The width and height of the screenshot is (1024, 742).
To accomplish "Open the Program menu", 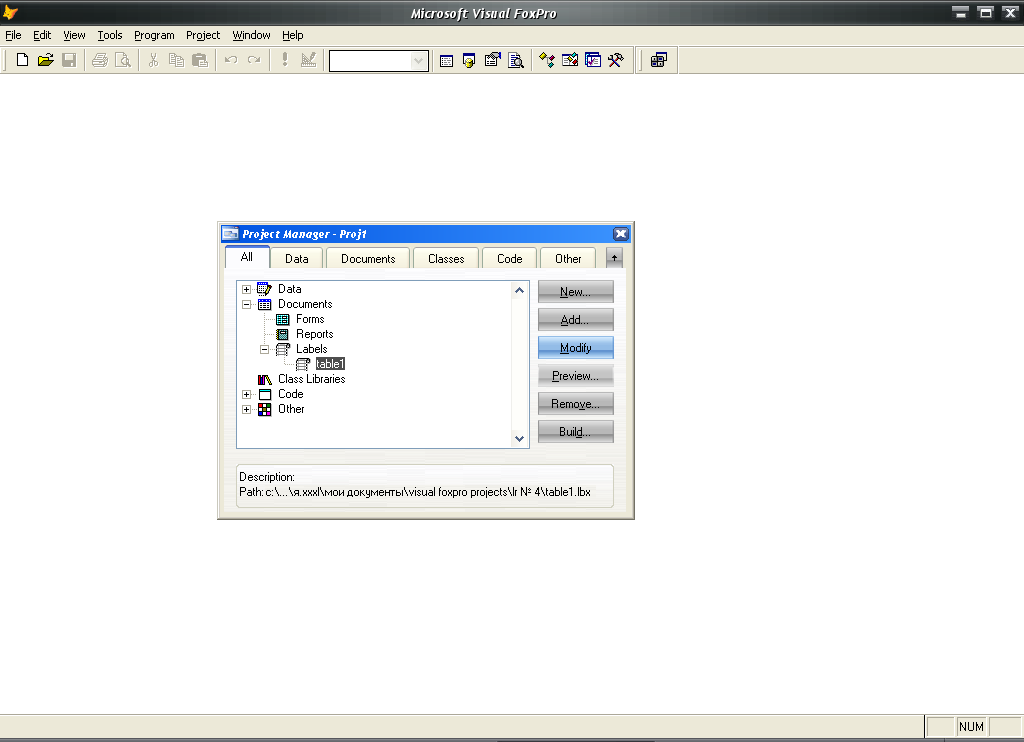I will [x=154, y=35].
